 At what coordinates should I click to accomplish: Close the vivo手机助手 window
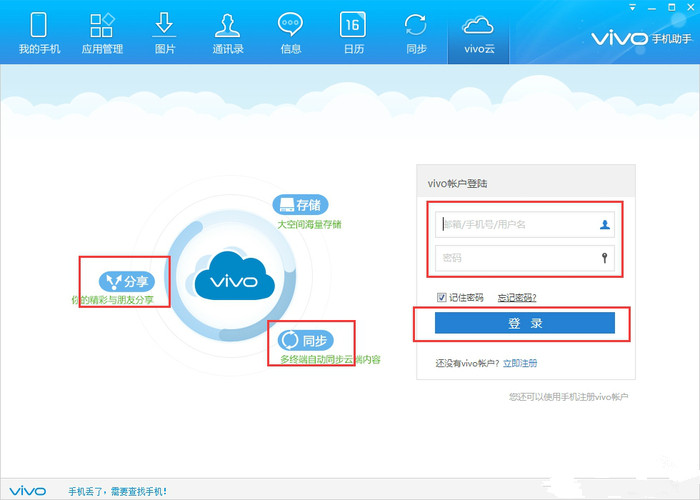(x=691, y=8)
